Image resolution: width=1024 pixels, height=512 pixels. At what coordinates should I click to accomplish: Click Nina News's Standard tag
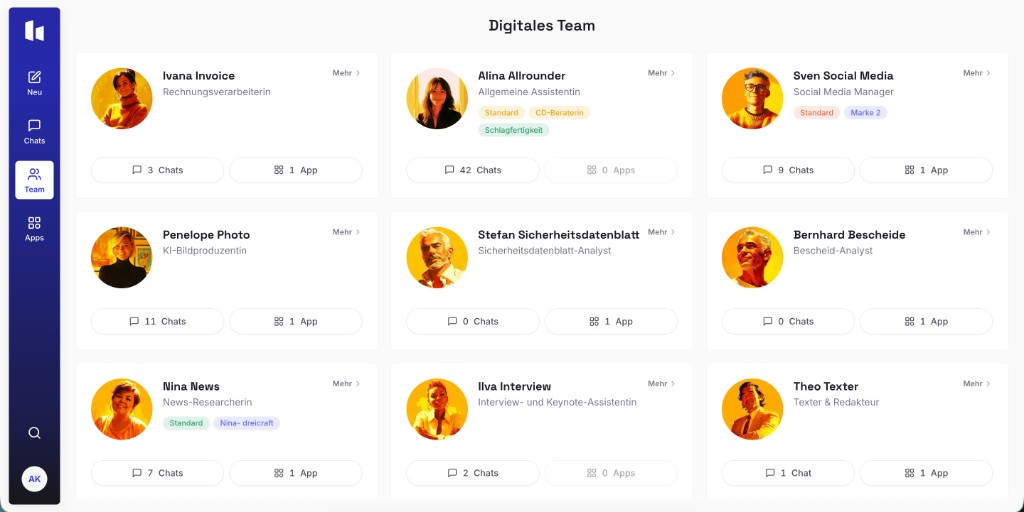click(x=186, y=423)
